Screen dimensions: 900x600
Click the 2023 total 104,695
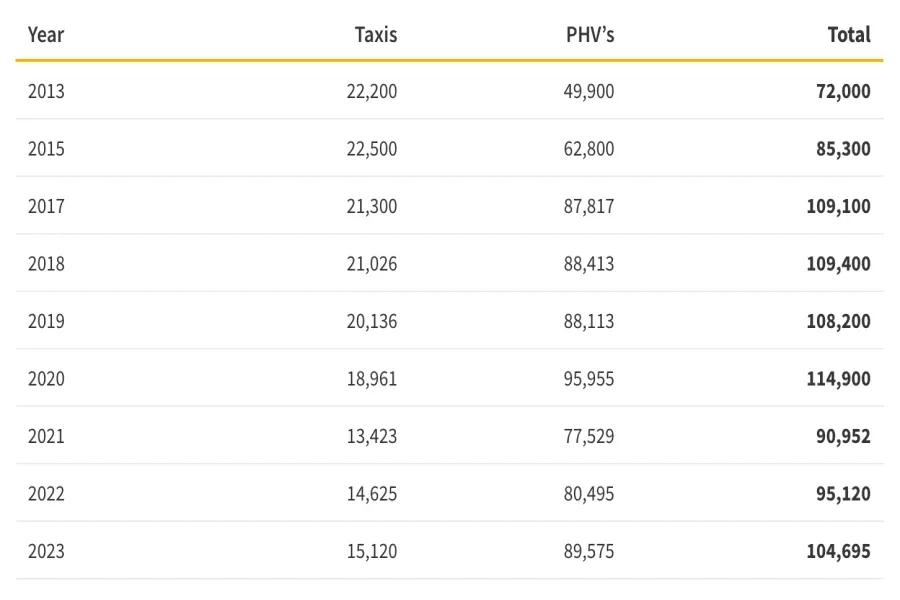[x=838, y=552]
